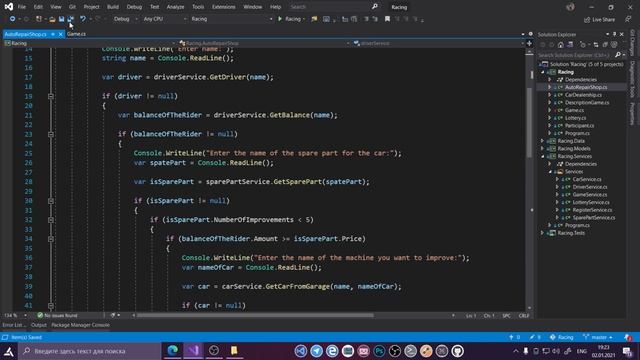Open Microsoft Edge in the taskbar

pyautogui.click(x=173, y=351)
